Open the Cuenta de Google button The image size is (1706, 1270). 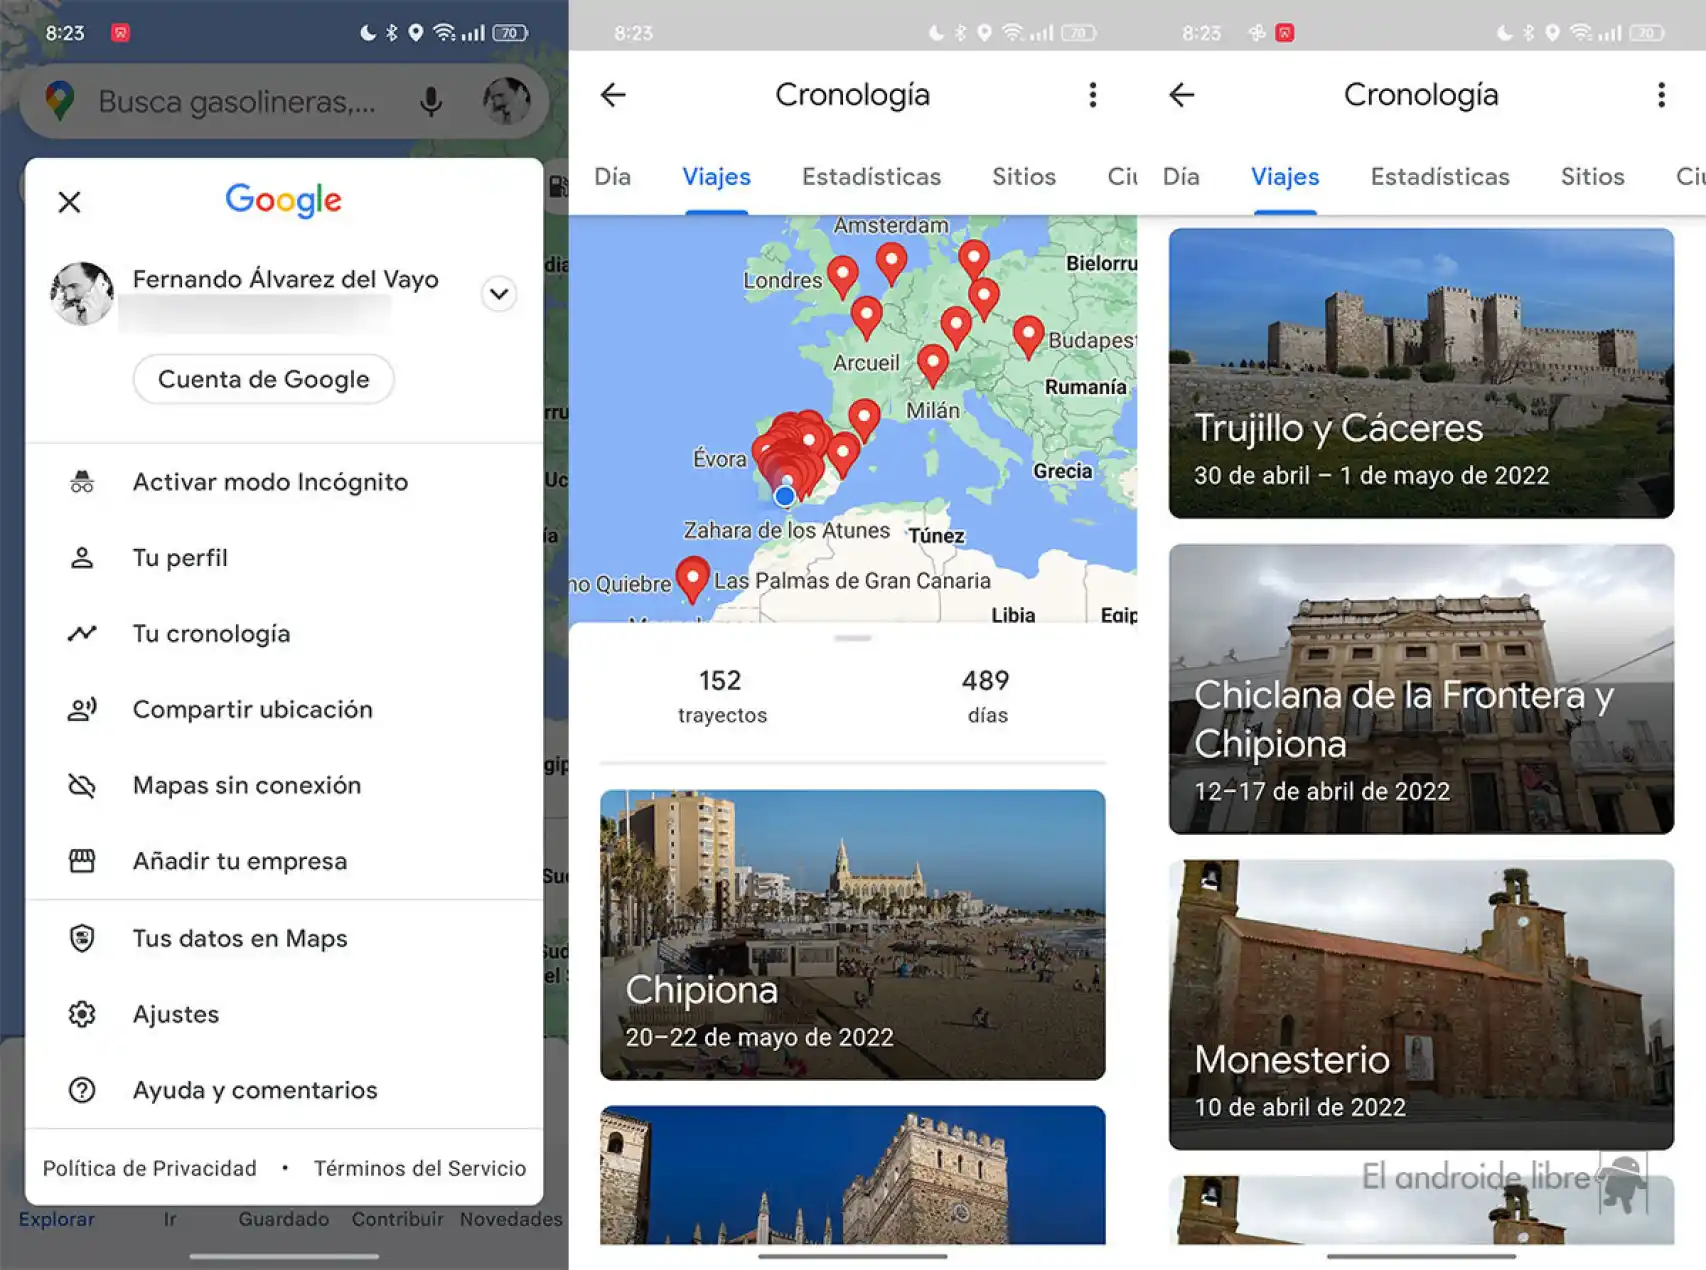click(263, 379)
